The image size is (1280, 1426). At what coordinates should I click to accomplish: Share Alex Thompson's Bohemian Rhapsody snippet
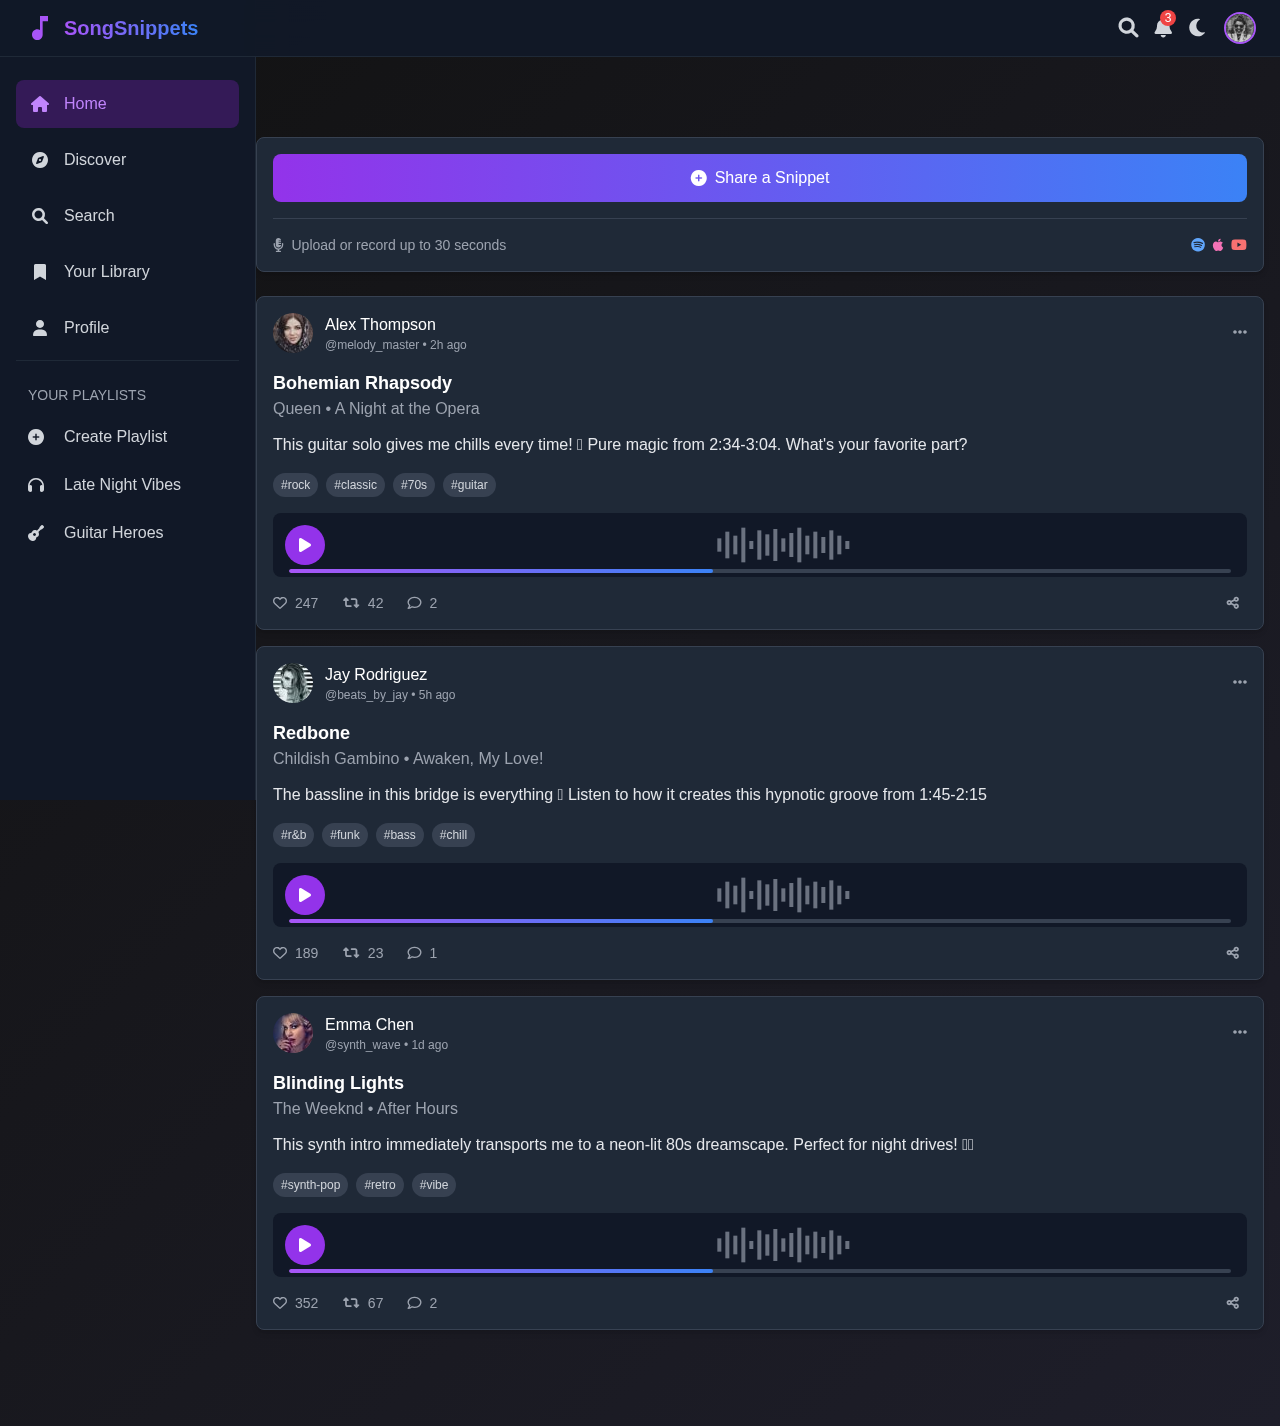1232,603
